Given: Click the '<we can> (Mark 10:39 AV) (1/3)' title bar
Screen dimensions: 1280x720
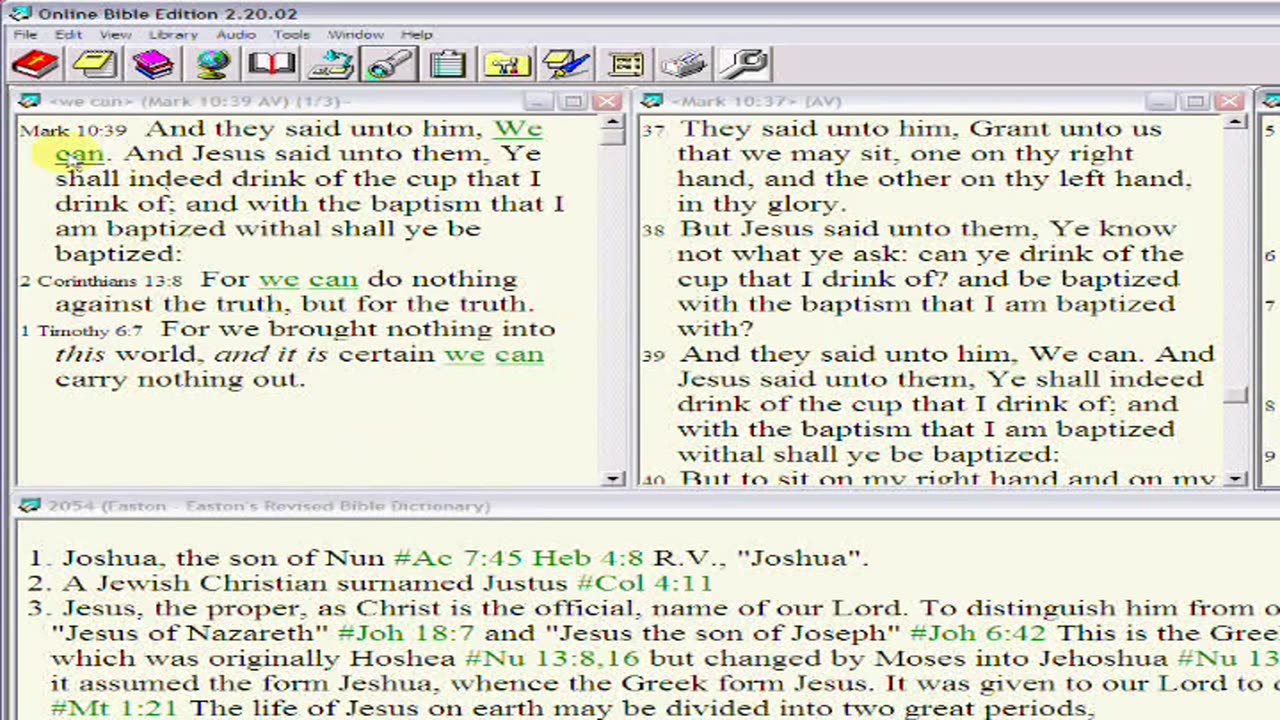Looking at the screenshot, I should pyautogui.click(x=320, y=101).
